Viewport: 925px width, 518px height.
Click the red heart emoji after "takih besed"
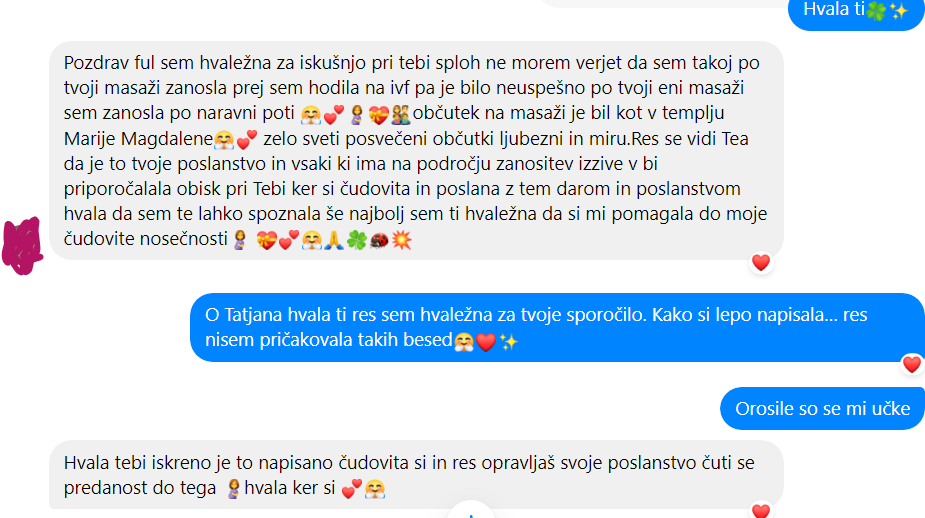click(486, 342)
